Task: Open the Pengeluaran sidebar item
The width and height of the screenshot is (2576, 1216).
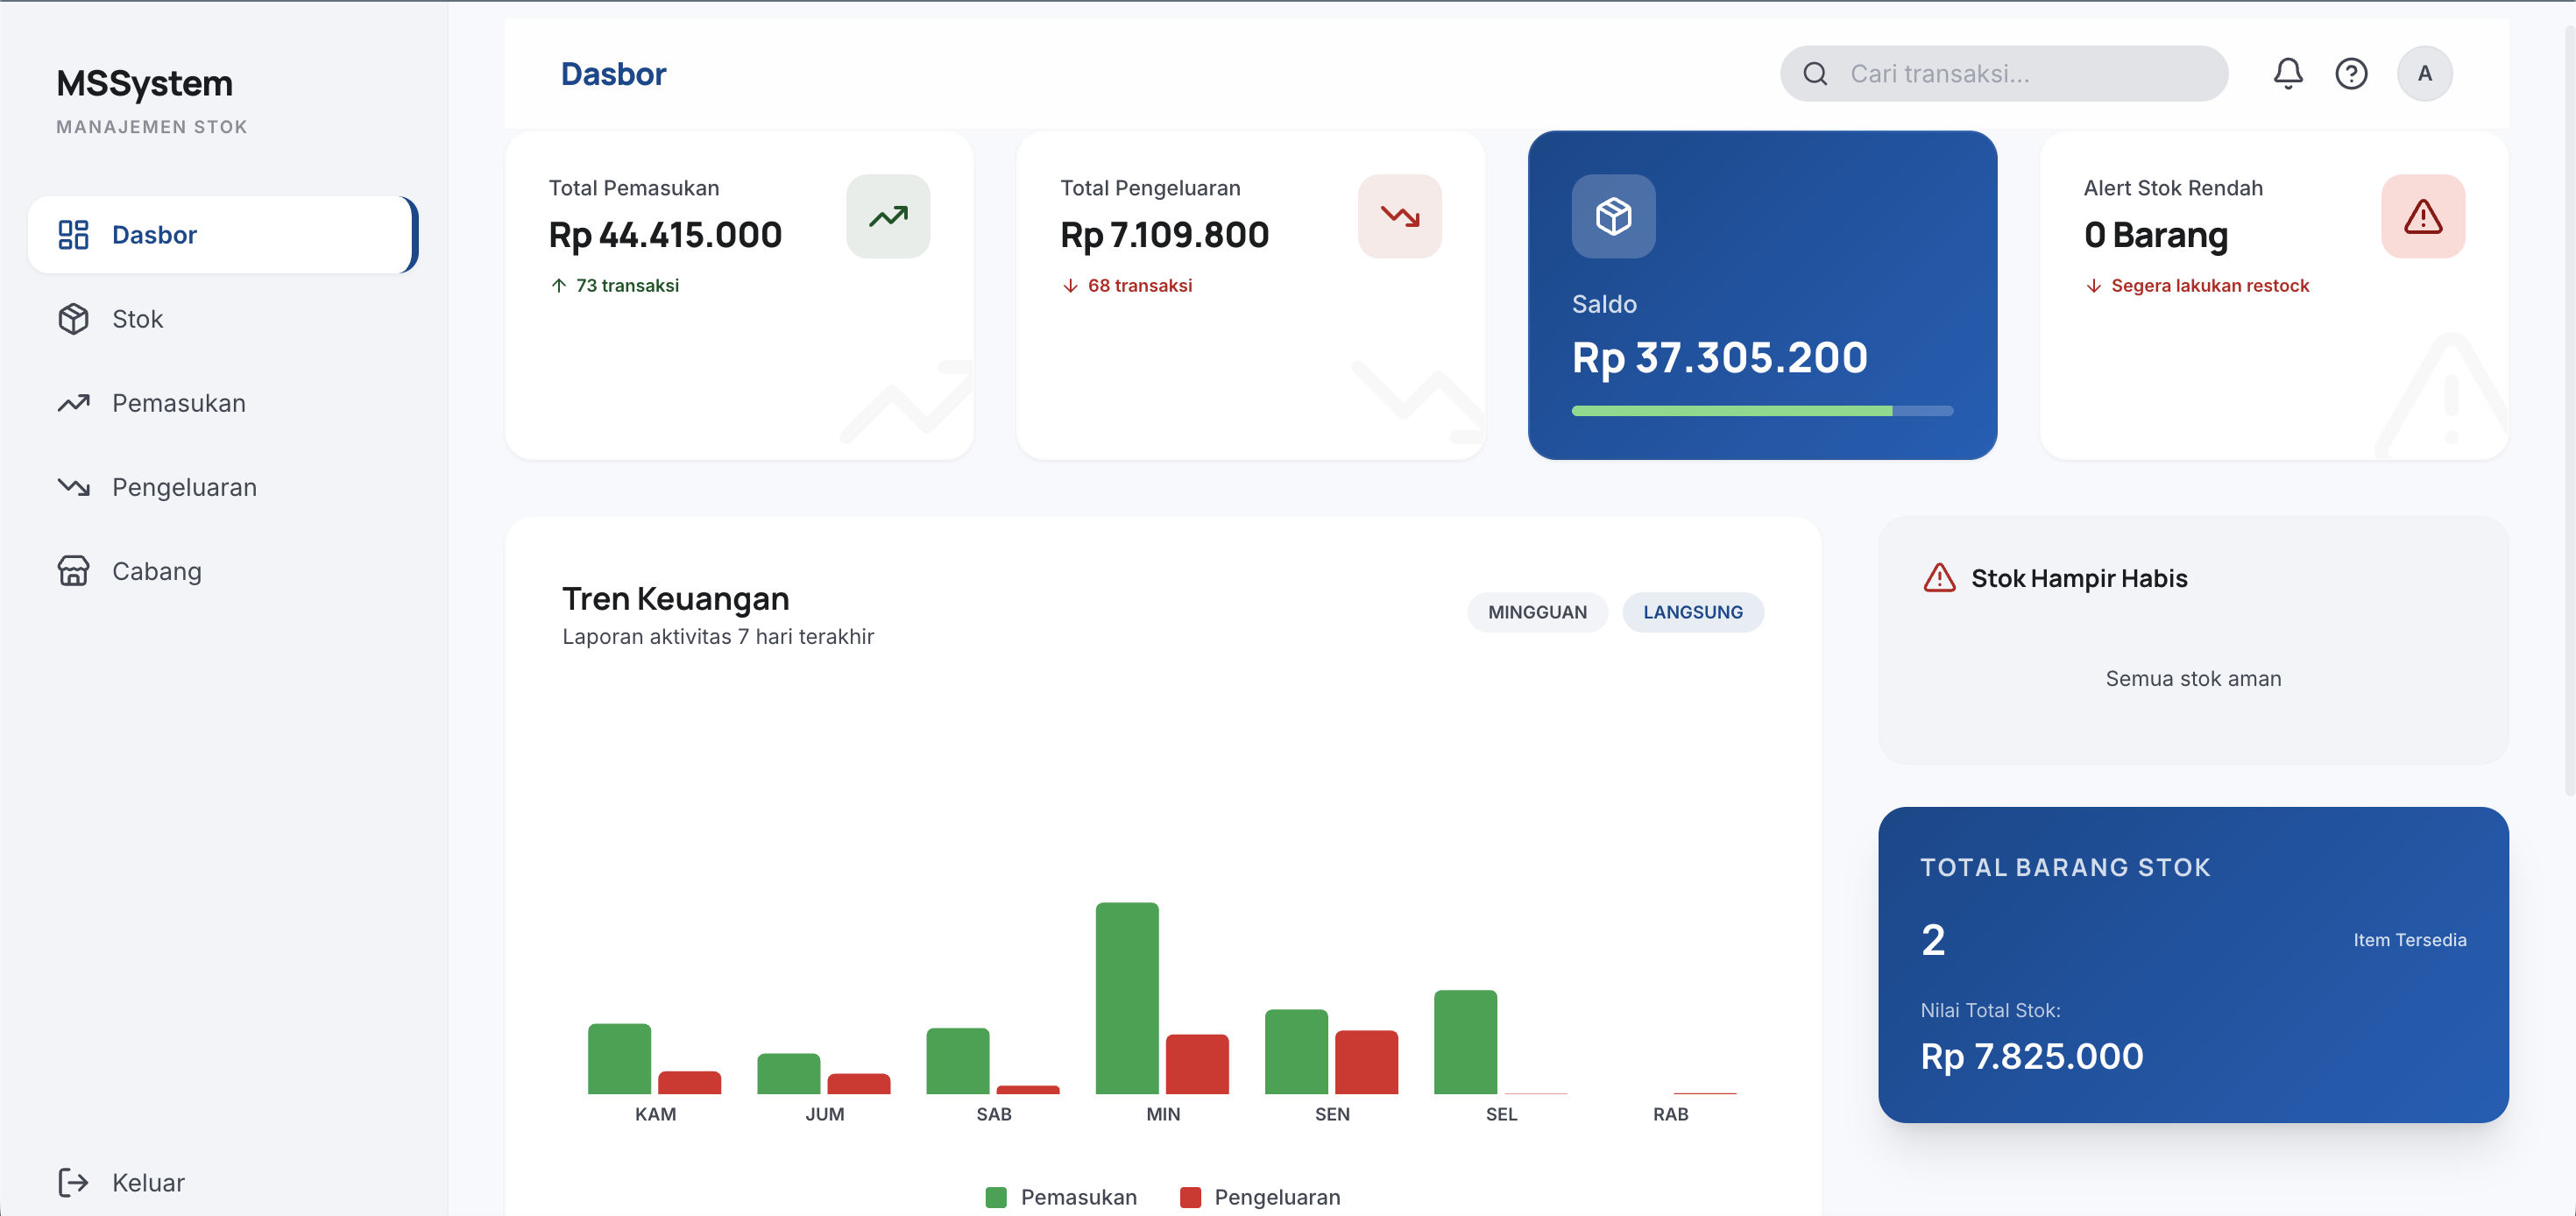Action: (184, 487)
